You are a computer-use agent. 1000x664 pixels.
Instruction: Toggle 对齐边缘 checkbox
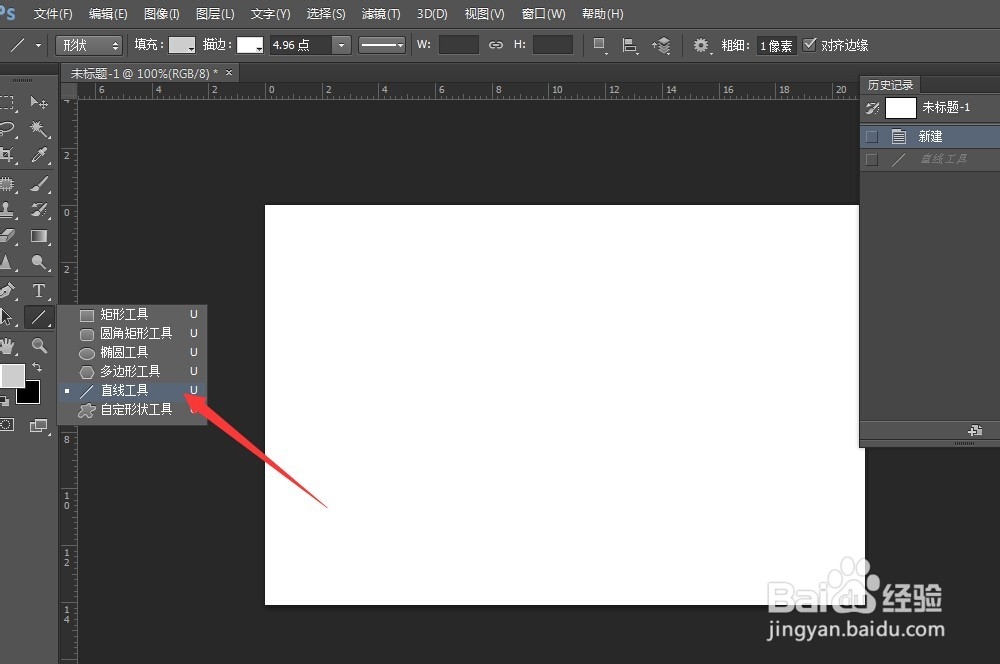pyautogui.click(x=809, y=45)
